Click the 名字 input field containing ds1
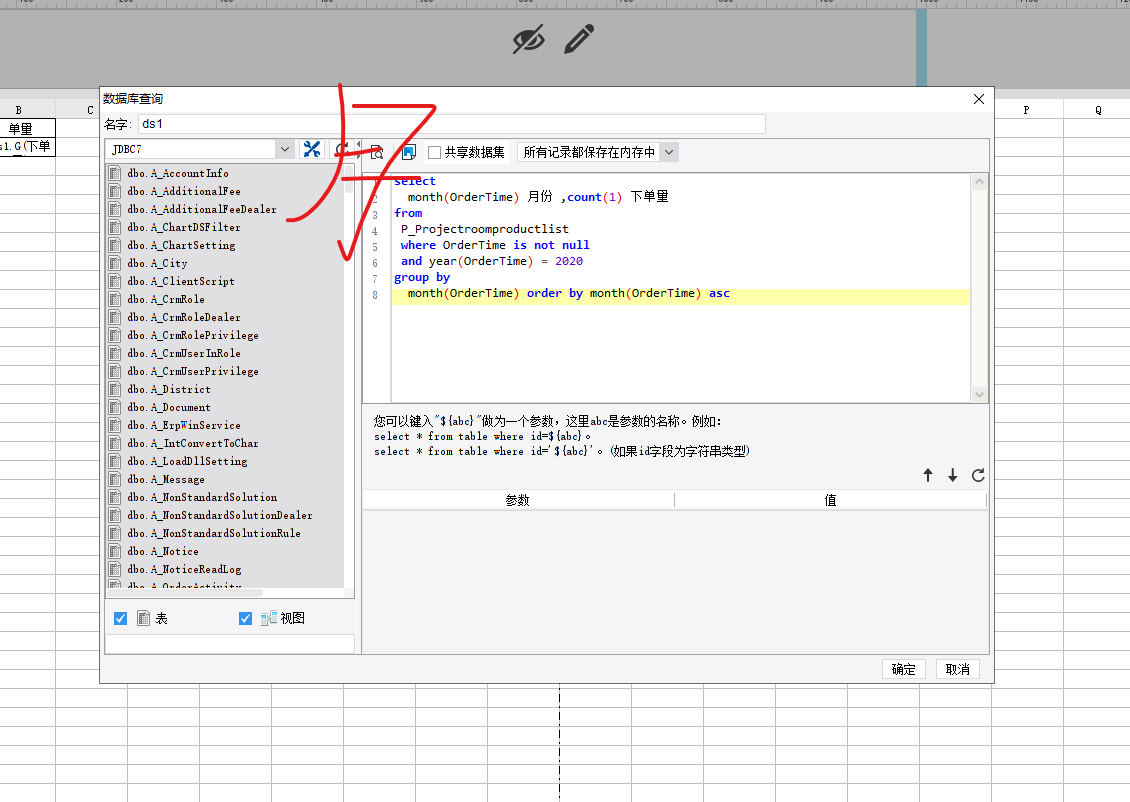Image resolution: width=1130 pixels, height=802 pixels. click(451, 124)
